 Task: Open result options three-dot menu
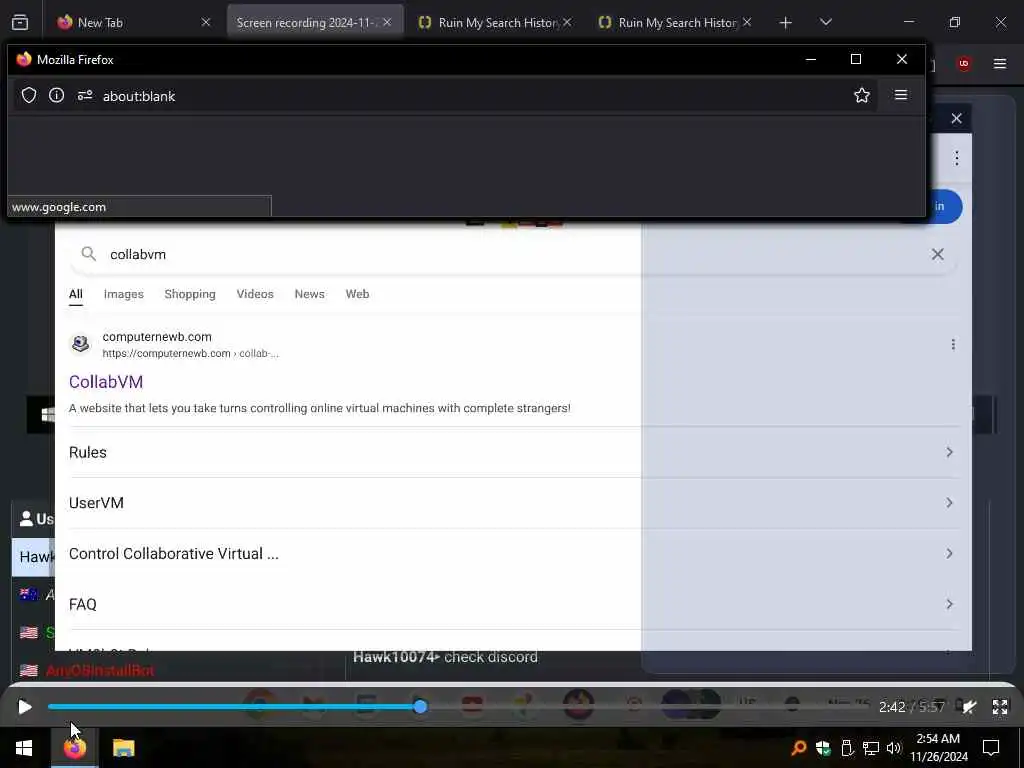(953, 344)
